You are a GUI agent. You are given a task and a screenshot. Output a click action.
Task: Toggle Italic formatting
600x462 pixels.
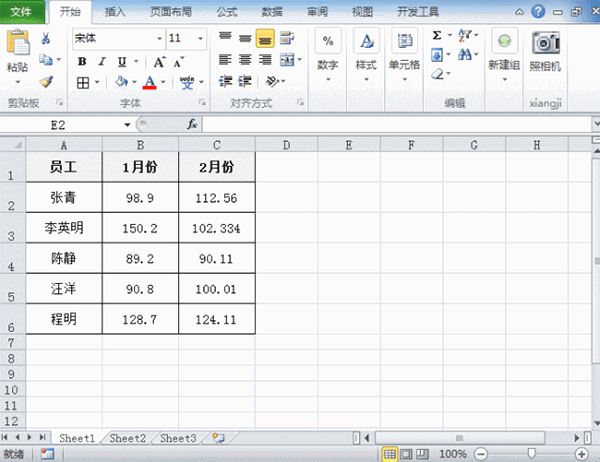pyautogui.click(x=102, y=62)
